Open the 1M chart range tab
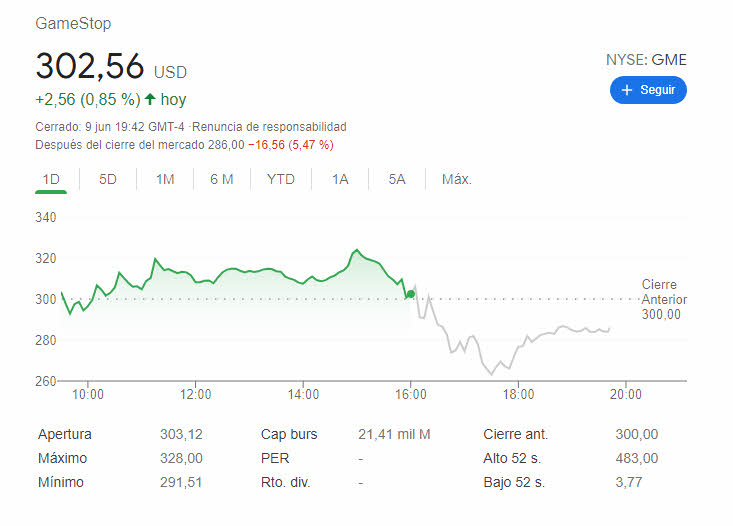This screenshot has width=733, height=526. 165,179
